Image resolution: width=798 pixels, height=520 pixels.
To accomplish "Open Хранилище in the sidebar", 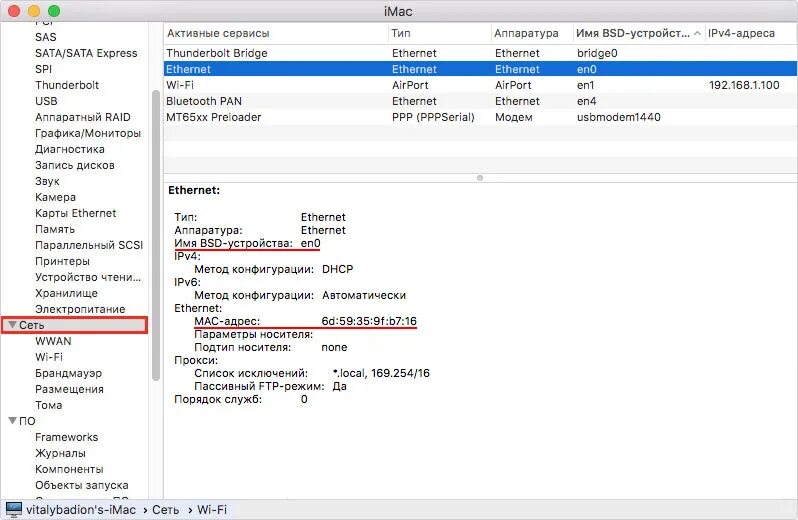I will [x=66, y=294].
